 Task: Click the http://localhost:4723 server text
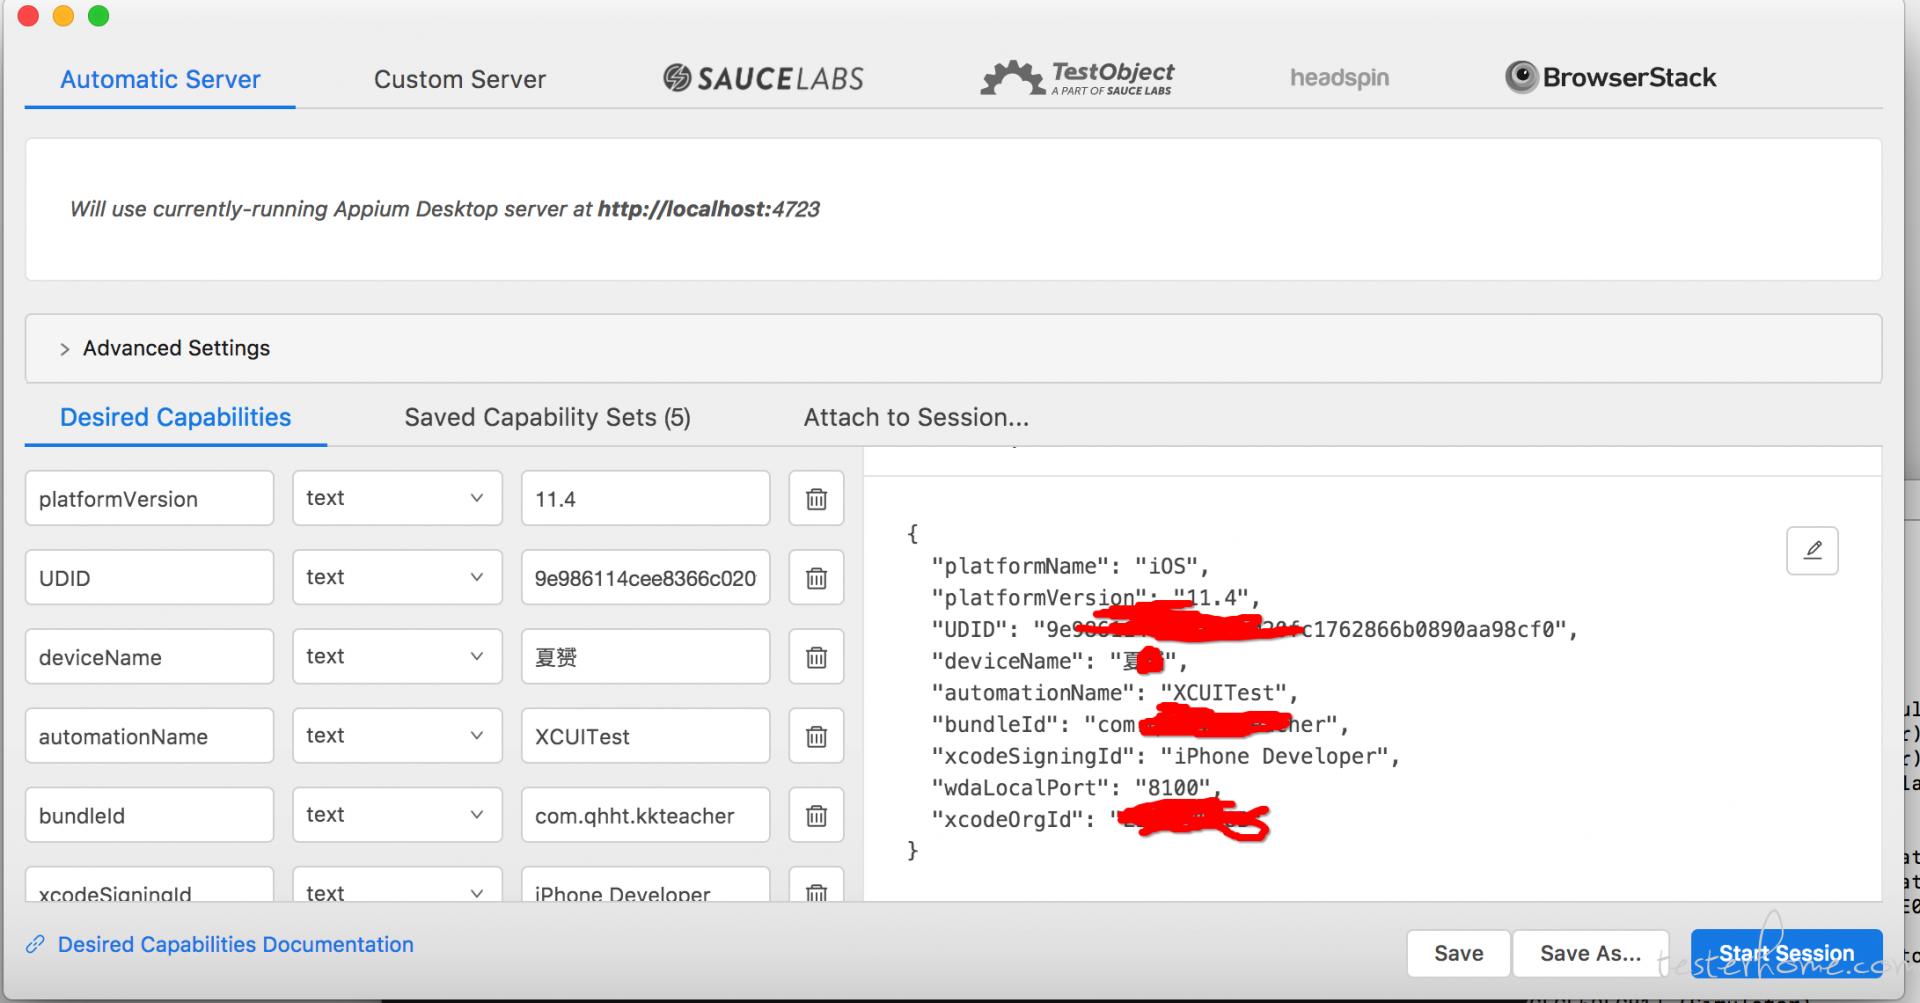708,209
